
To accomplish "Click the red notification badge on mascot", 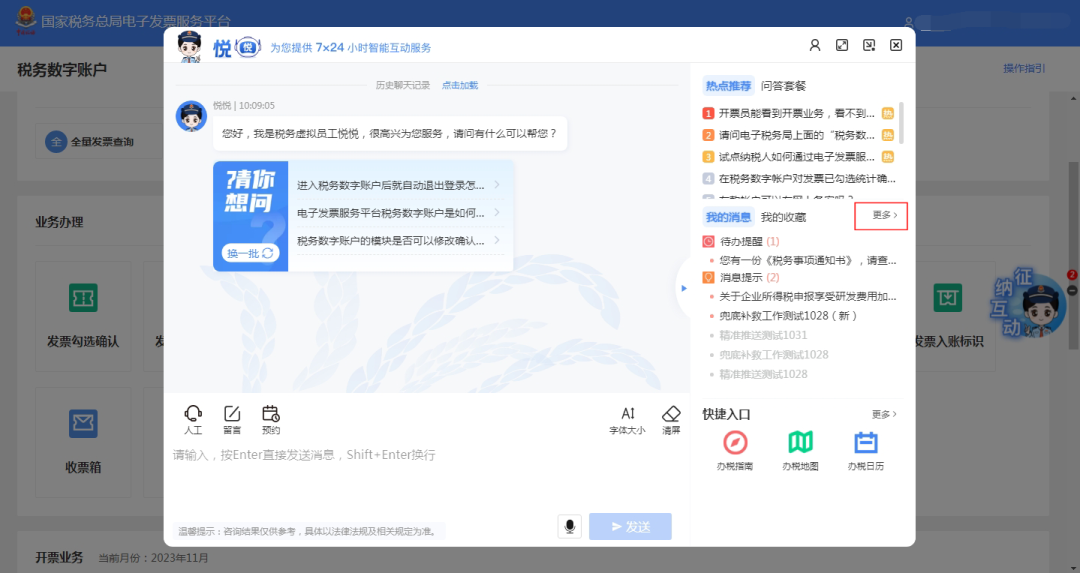I will [x=1072, y=275].
